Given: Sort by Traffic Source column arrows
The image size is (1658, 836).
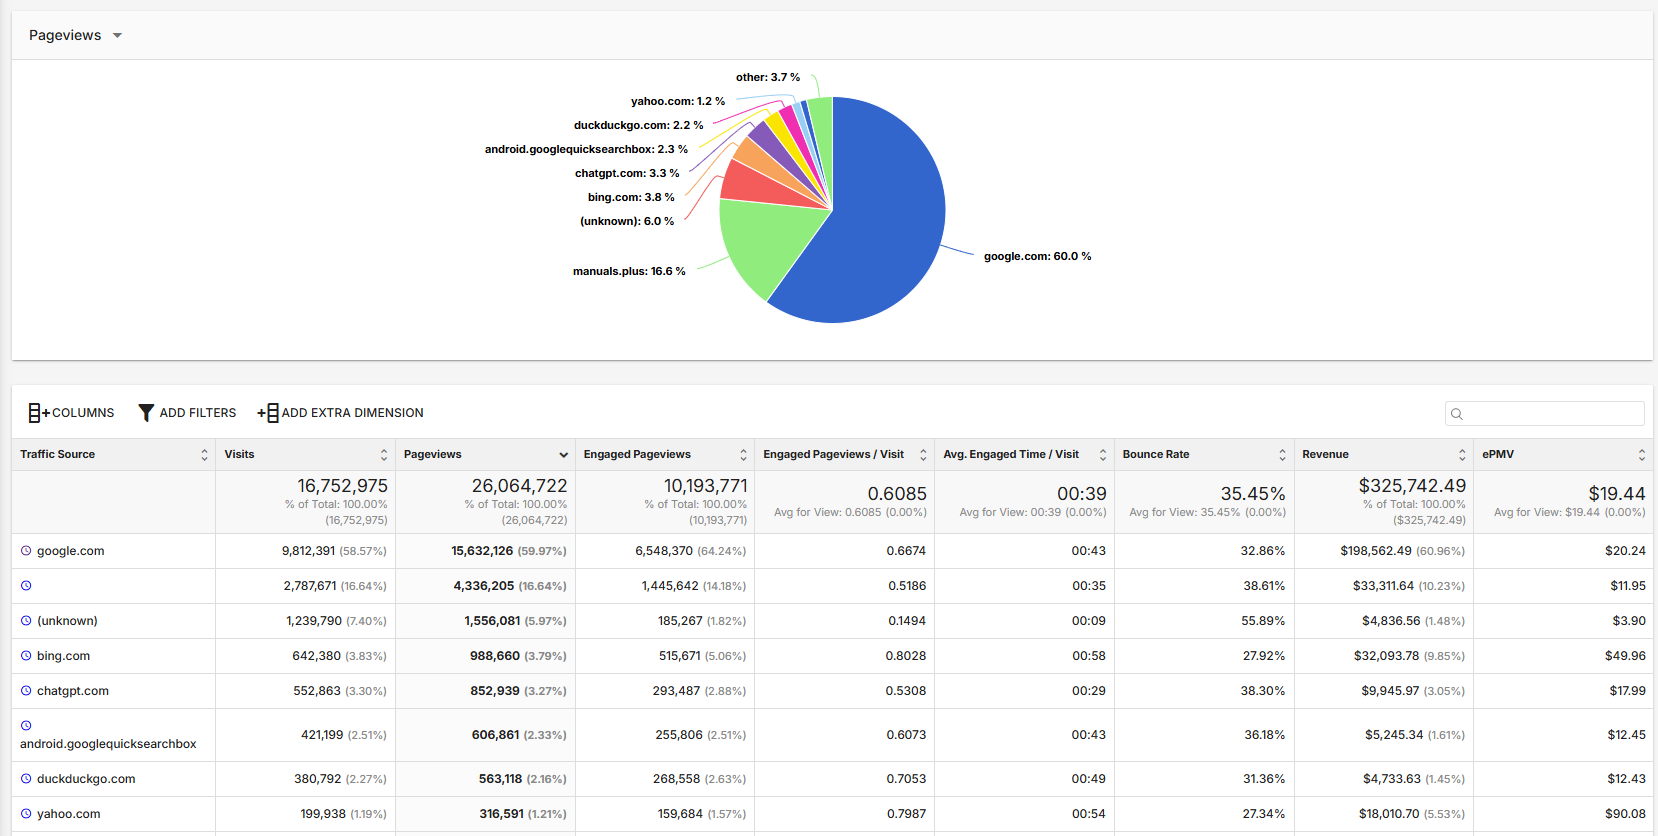Looking at the screenshot, I should pos(204,455).
